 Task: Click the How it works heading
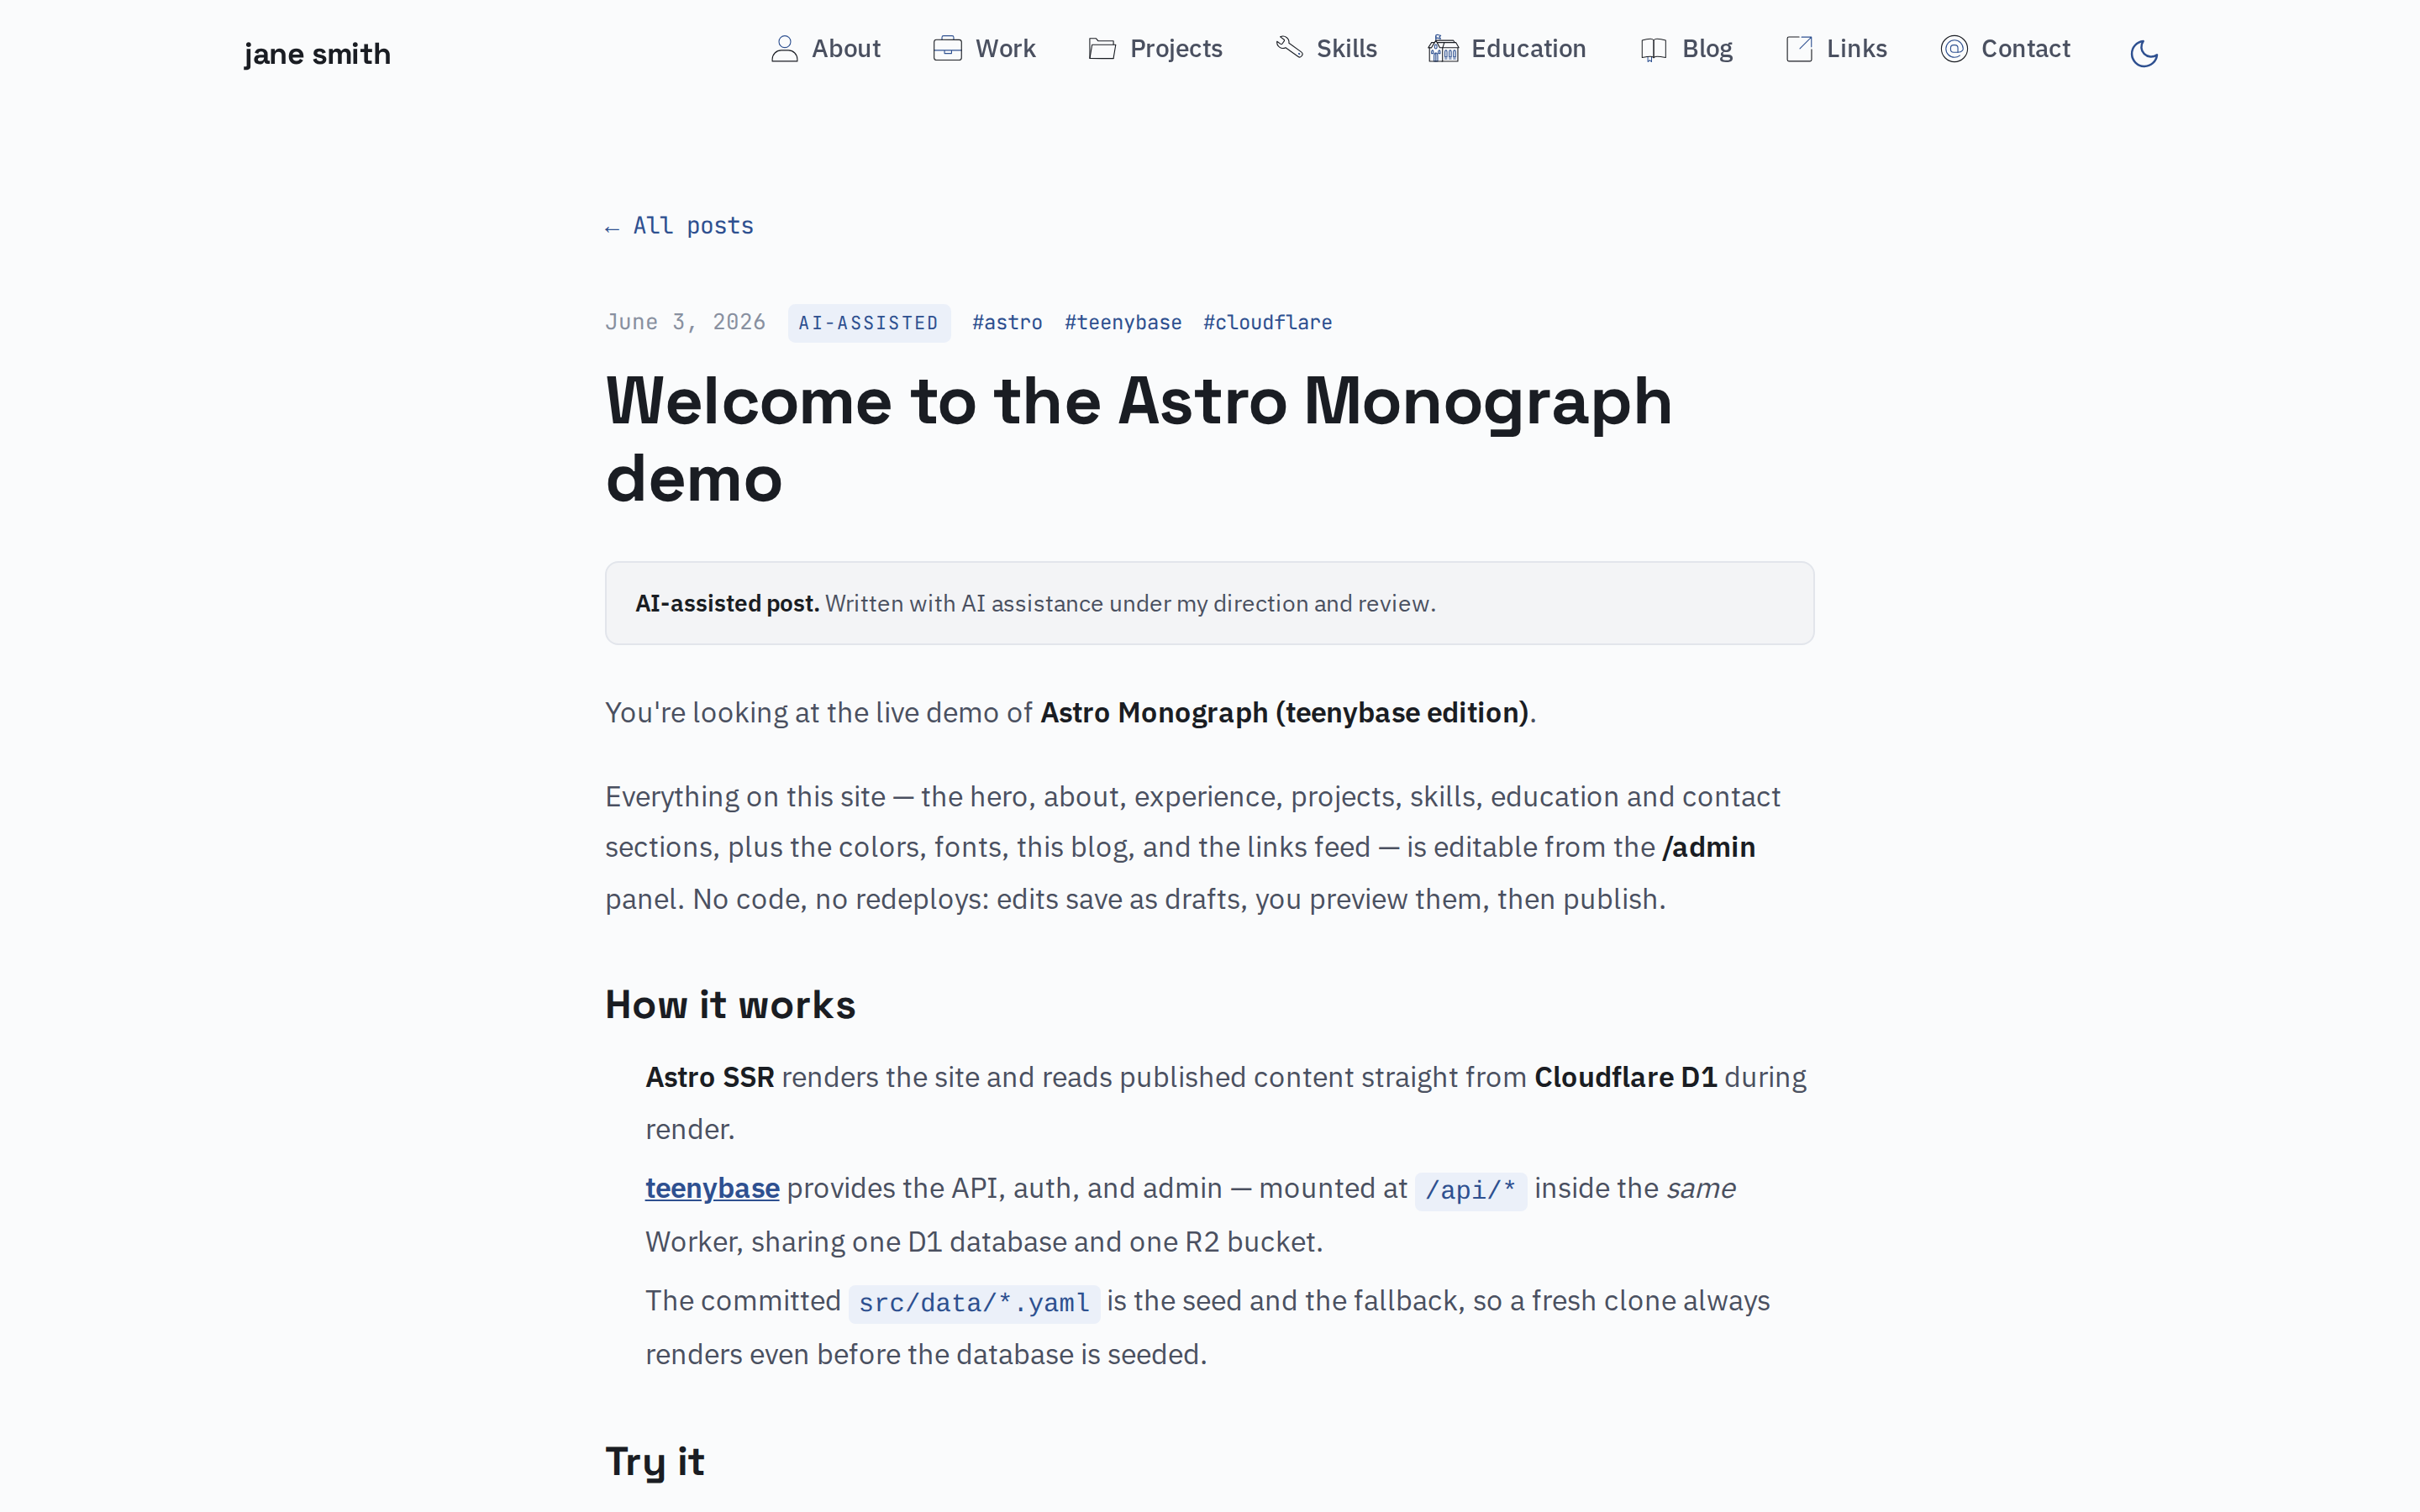click(x=730, y=1005)
